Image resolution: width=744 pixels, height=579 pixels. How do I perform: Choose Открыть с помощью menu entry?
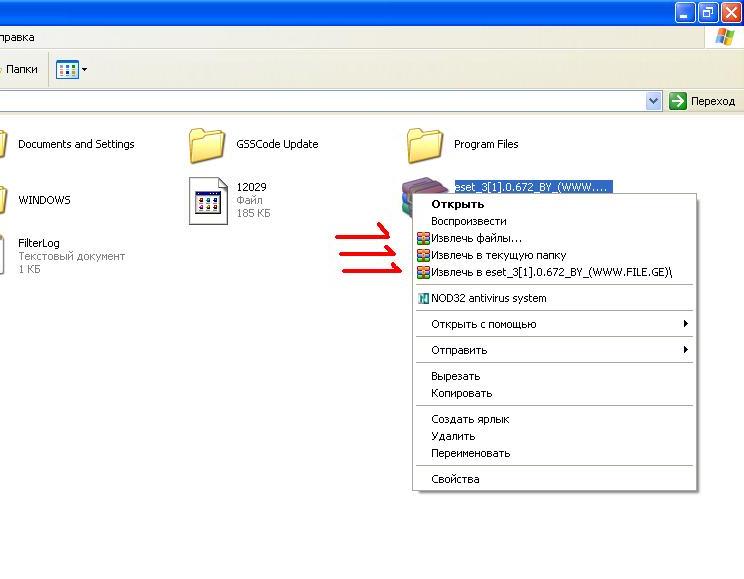coord(554,324)
